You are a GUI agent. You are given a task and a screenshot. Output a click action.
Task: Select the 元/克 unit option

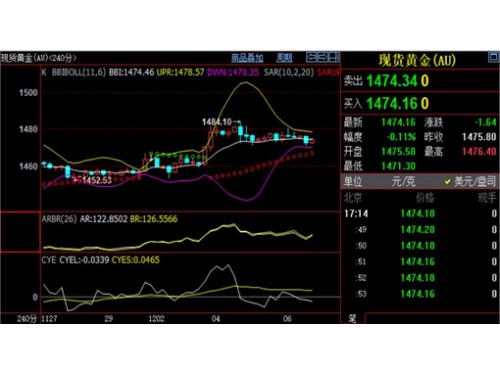(403, 181)
